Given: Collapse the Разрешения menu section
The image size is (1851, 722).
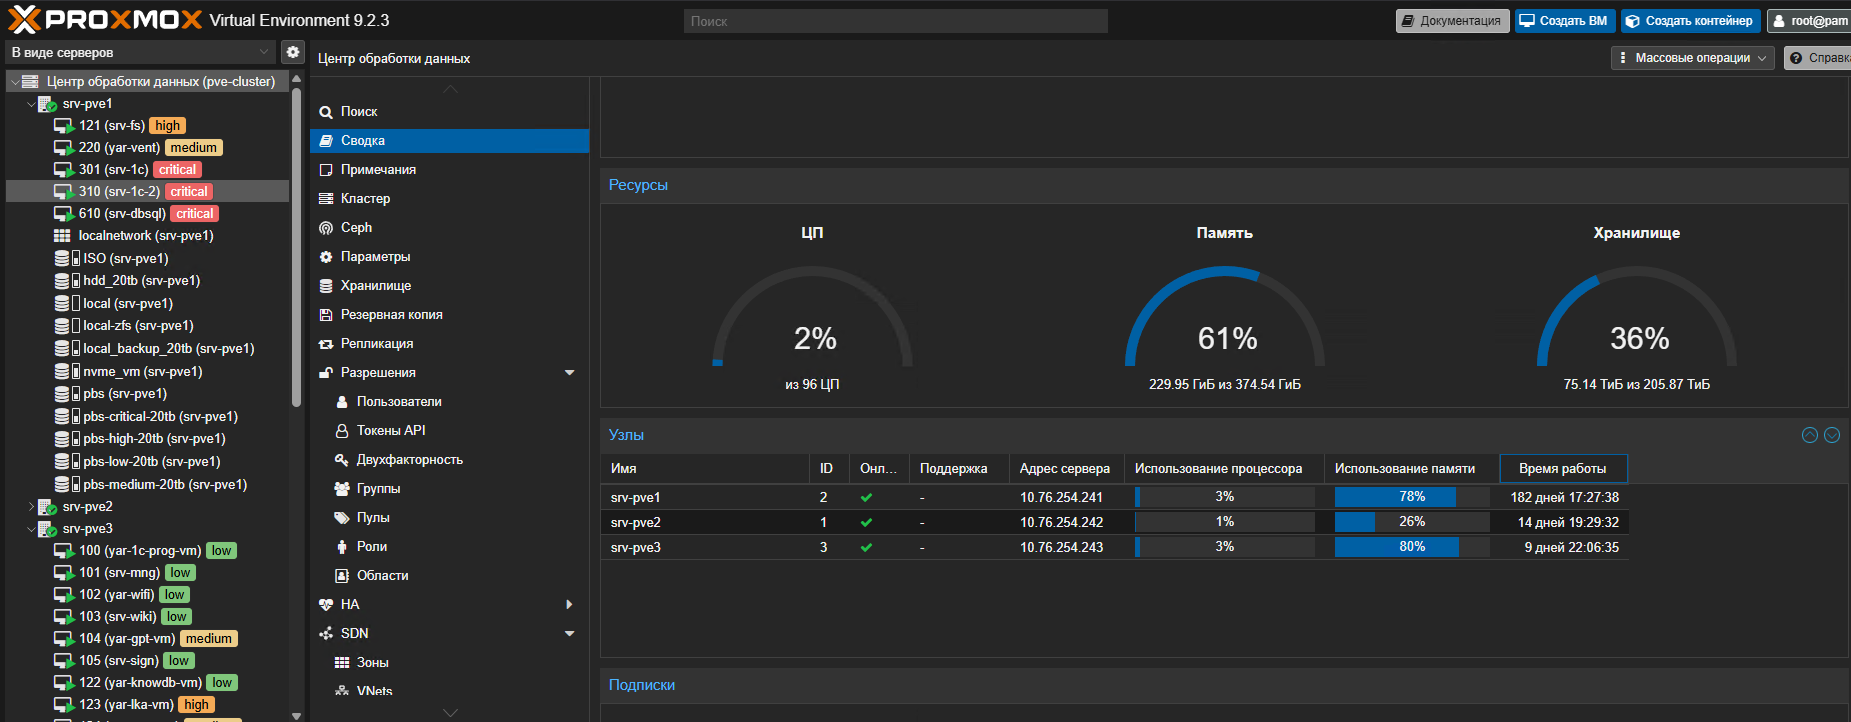Looking at the screenshot, I should click(x=570, y=373).
